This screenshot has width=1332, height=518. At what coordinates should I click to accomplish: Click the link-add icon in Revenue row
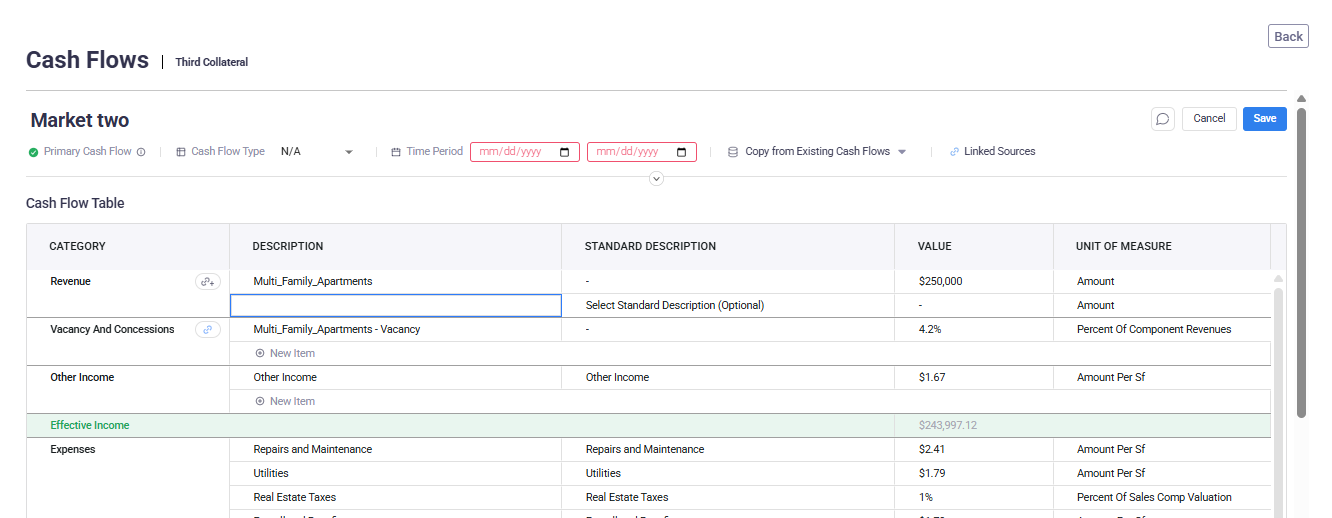point(208,282)
